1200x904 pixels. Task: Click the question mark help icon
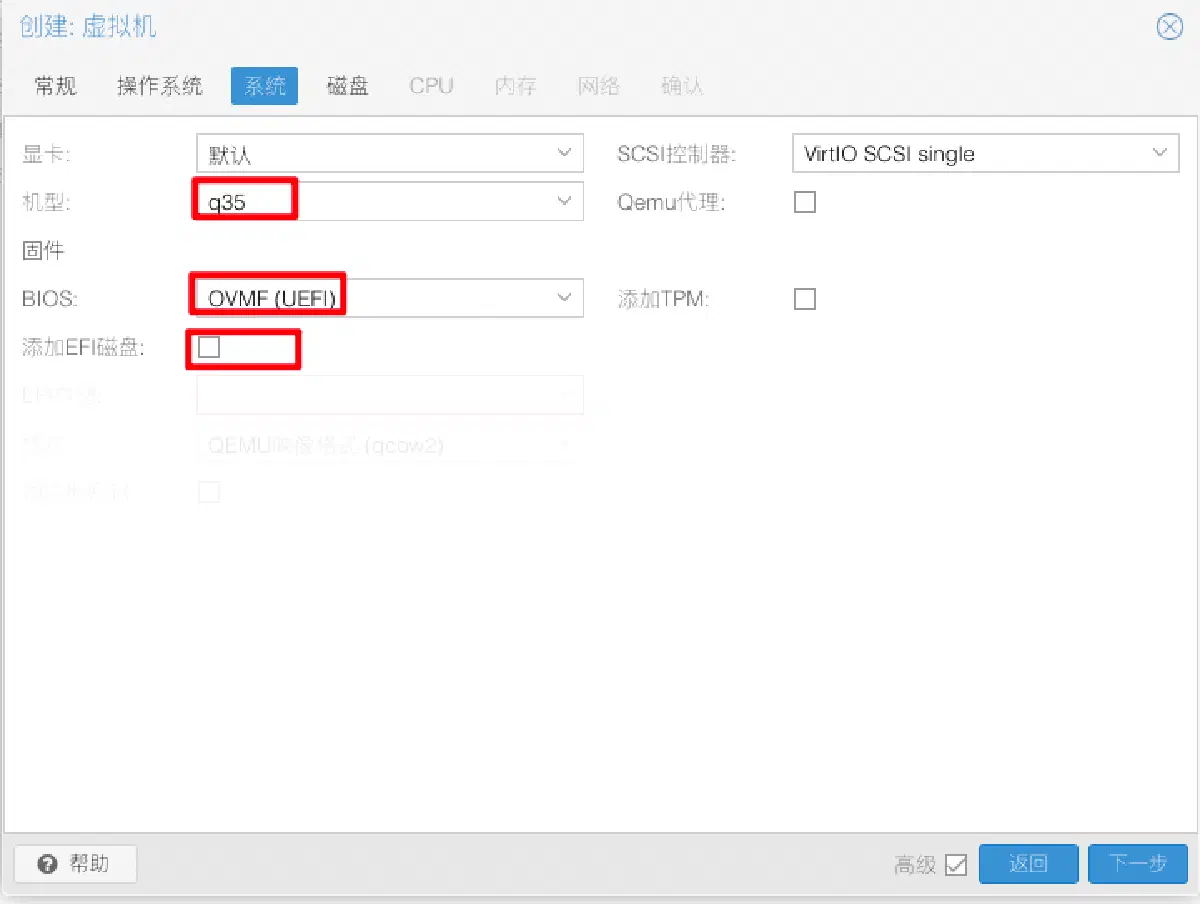(x=49, y=864)
